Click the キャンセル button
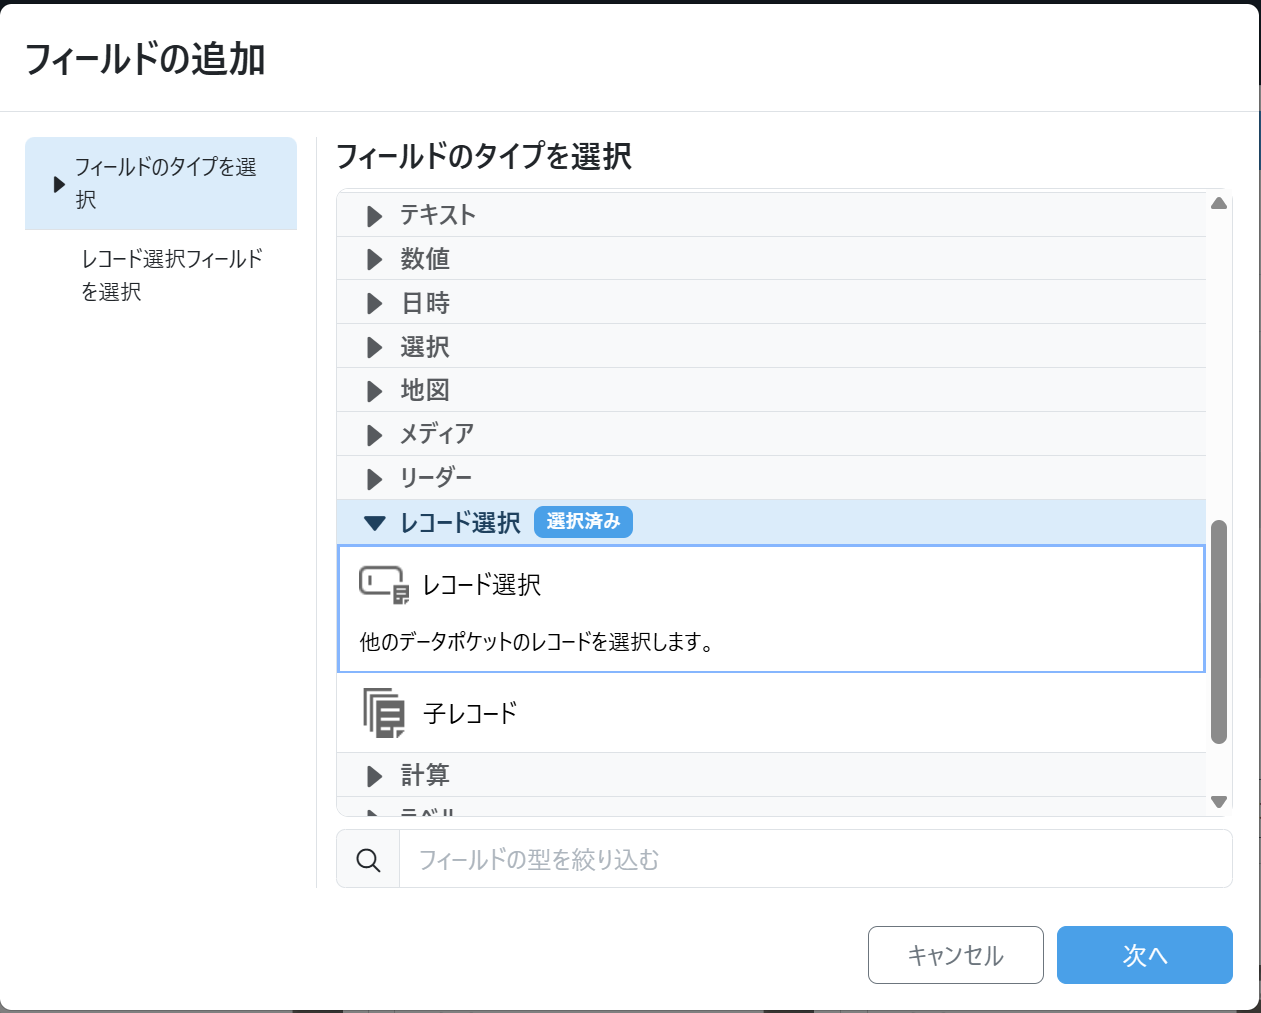This screenshot has height=1013, width=1261. (955, 955)
